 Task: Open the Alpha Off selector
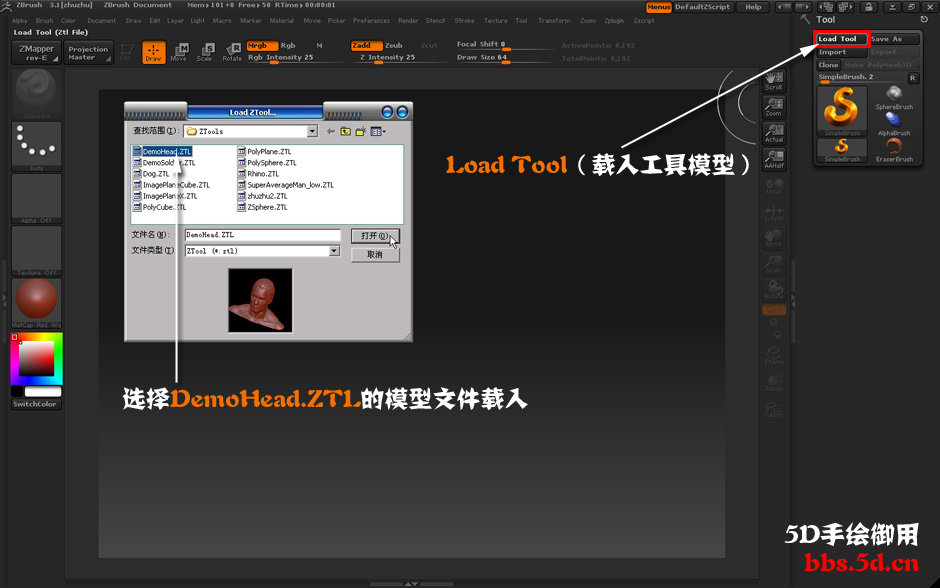(37, 198)
